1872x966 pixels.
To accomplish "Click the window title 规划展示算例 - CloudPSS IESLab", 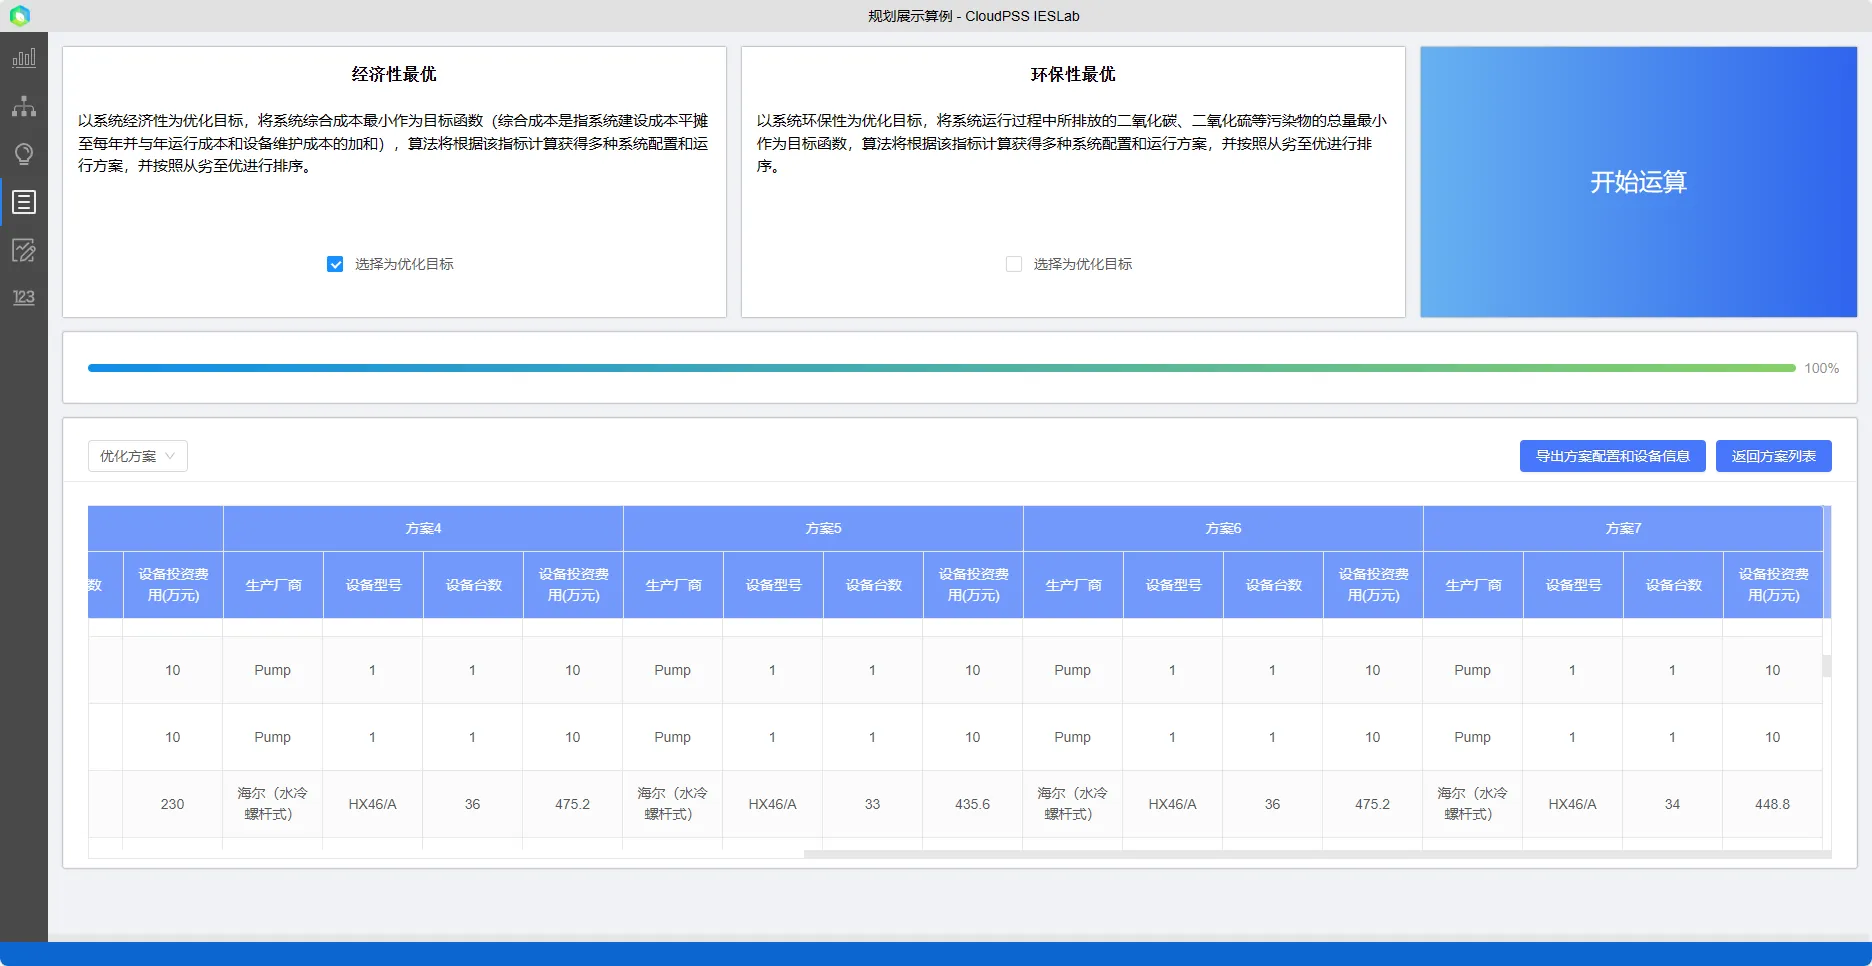I will tap(973, 16).
